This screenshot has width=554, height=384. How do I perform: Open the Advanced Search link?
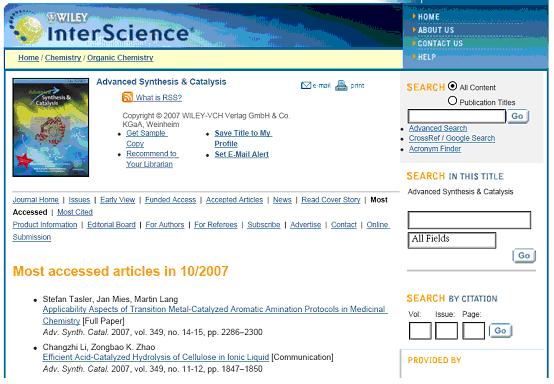(438, 128)
